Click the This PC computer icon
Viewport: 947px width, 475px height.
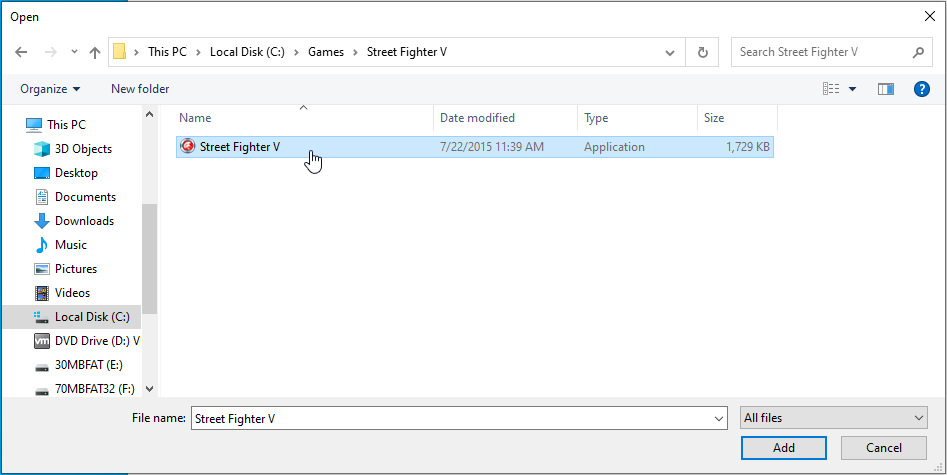coord(34,124)
